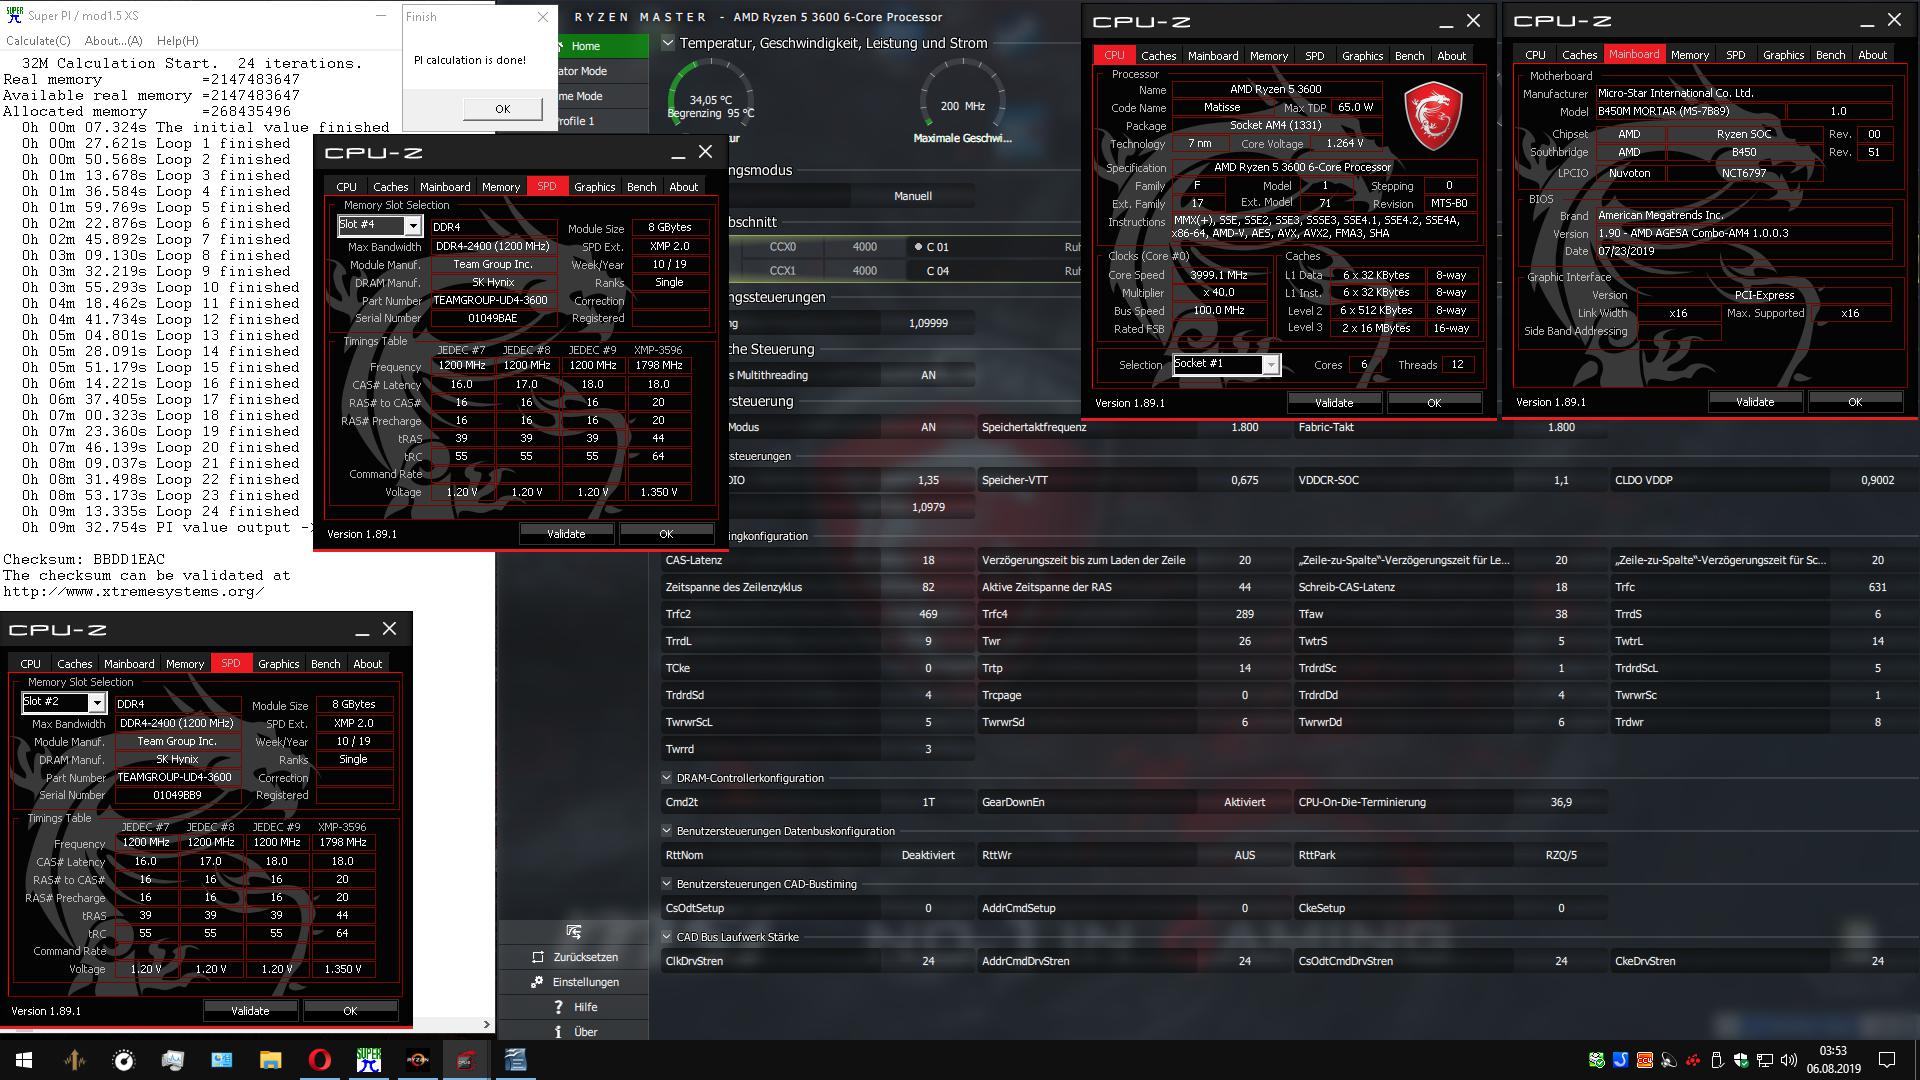
Task: Open Bench tab in CPU tab CPU-Z window
Action: click(x=1409, y=56)
